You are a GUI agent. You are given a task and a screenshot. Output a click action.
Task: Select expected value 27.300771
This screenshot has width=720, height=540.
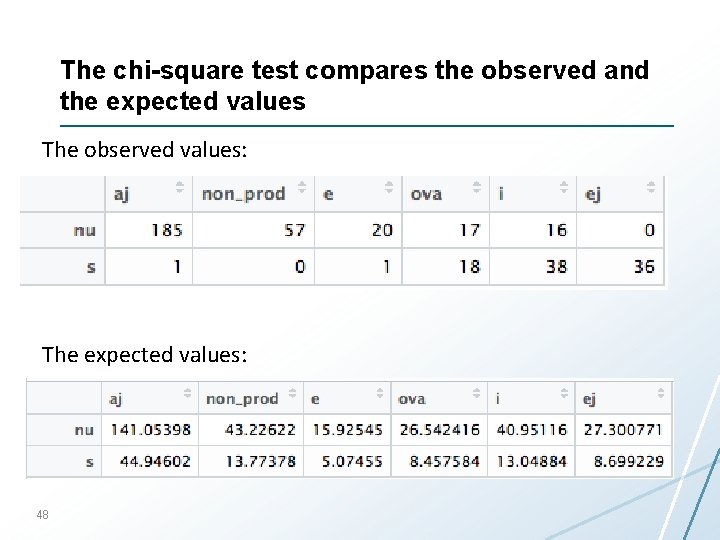point(623,430)
